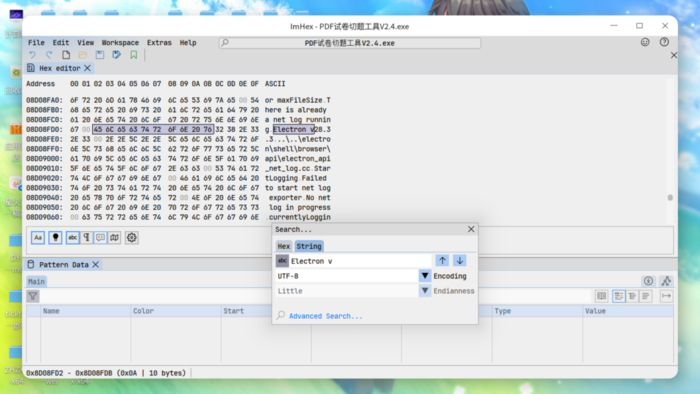Image resolution: width=700 pixels, height=394 pixels.
Task: Close the Hex editor tab
Action: (88, 68)
